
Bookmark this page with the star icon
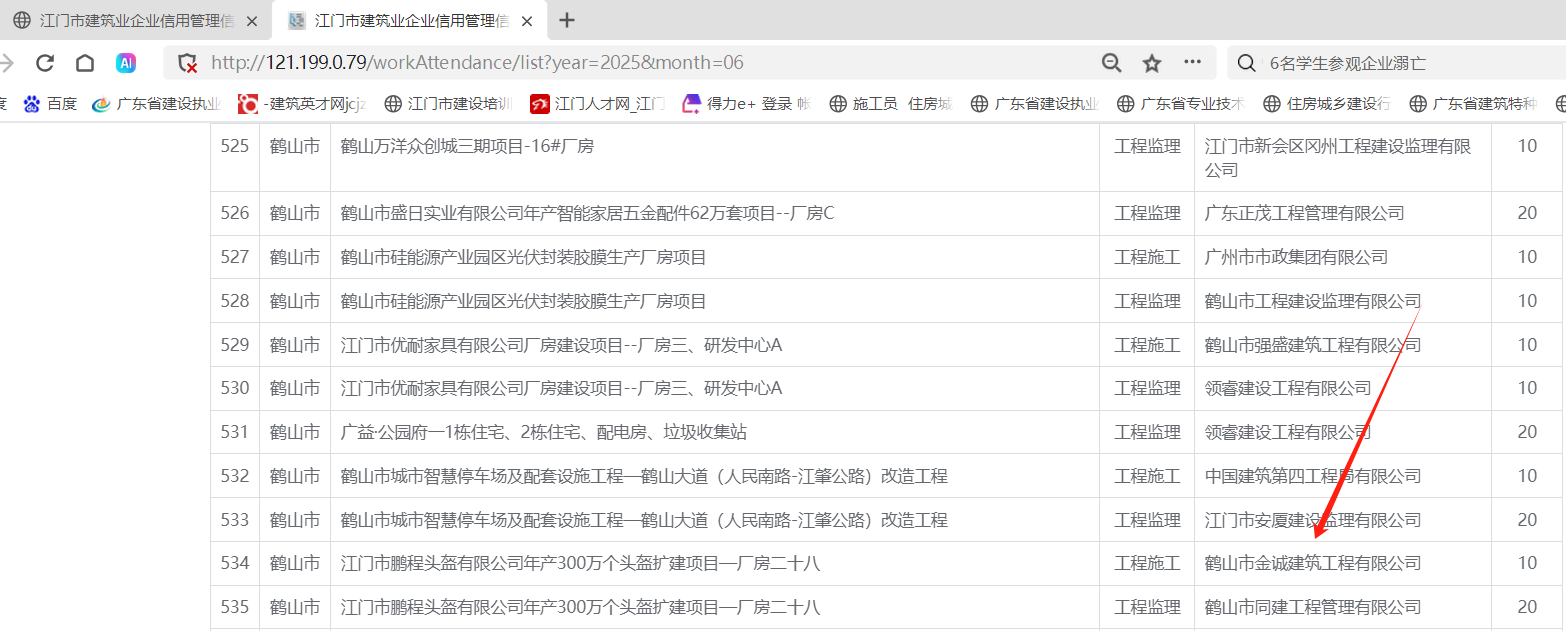1152,63
